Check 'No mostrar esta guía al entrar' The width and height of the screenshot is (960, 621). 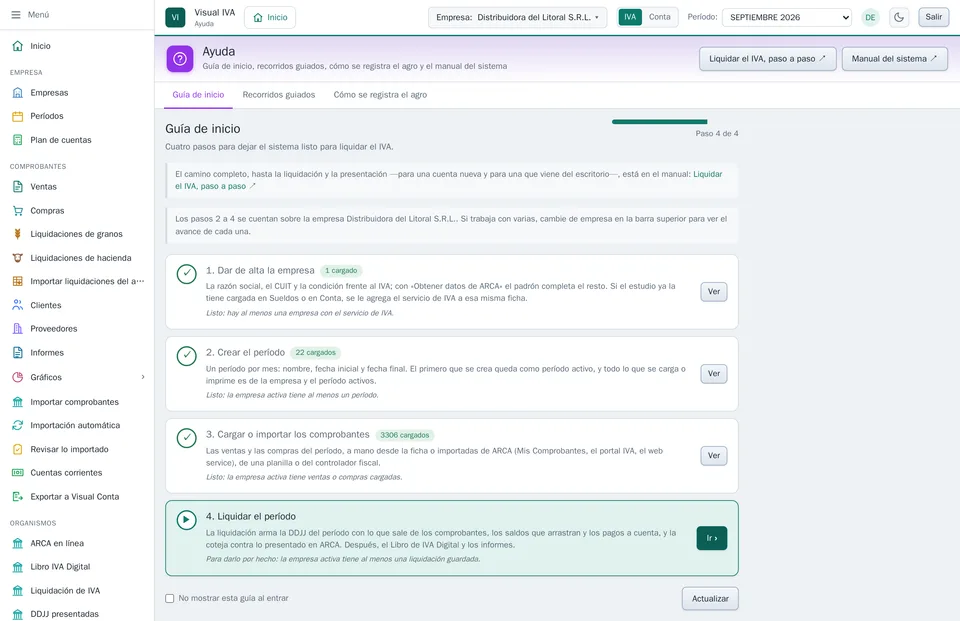pyautogui.click(x=170, y=598)
